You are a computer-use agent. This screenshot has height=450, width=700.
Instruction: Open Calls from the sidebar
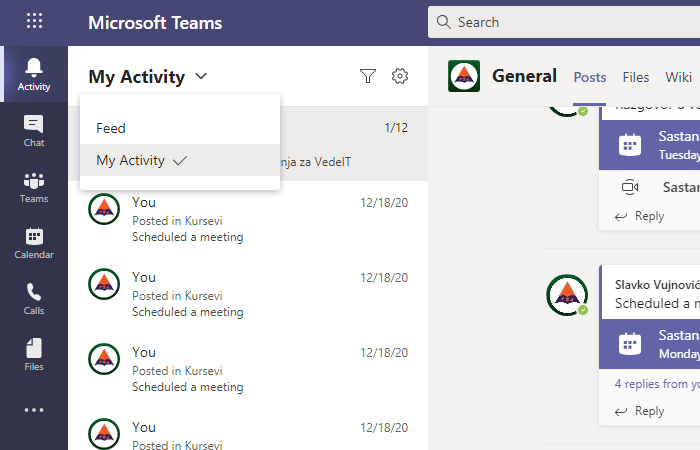click(x=34, y=298)
